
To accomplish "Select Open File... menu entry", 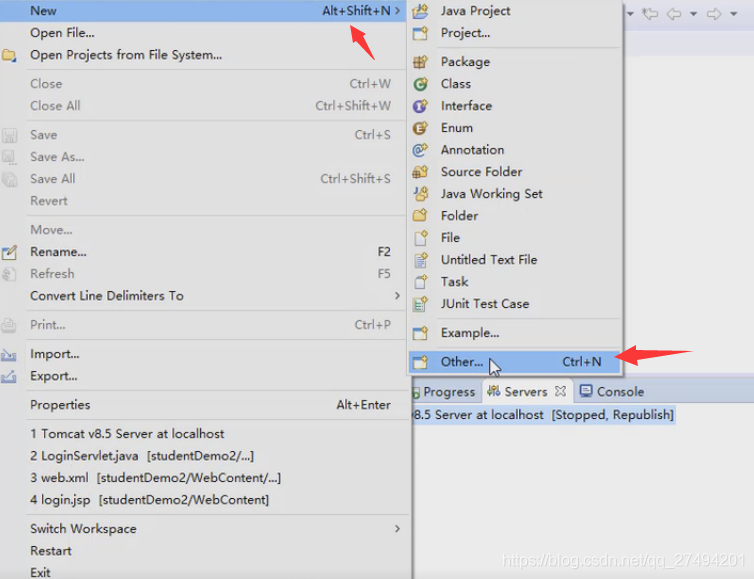I will click(x=203, y=33).
